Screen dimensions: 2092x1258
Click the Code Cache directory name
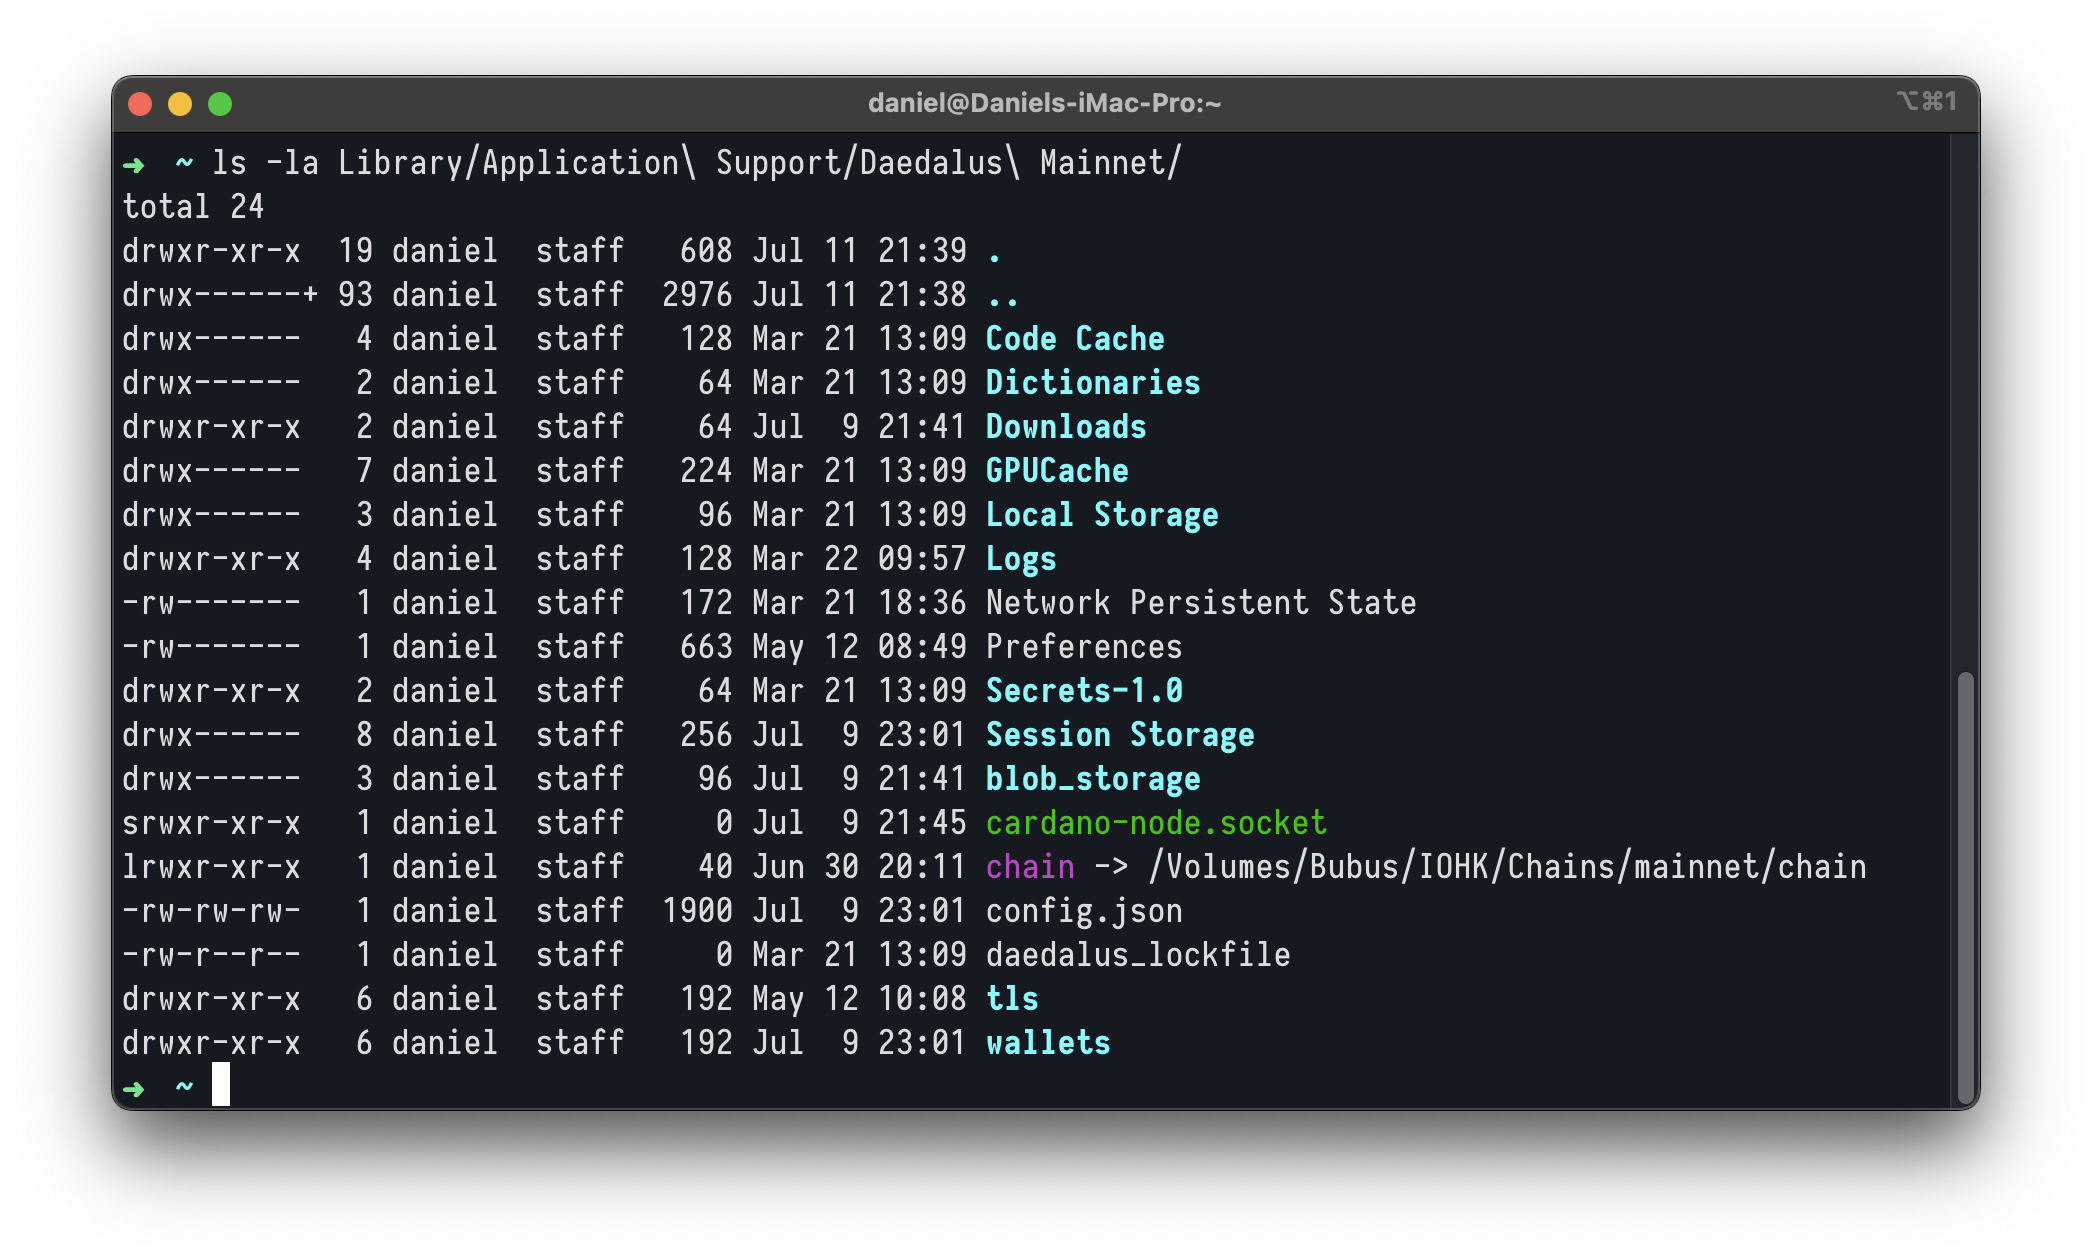[1075, 339]
